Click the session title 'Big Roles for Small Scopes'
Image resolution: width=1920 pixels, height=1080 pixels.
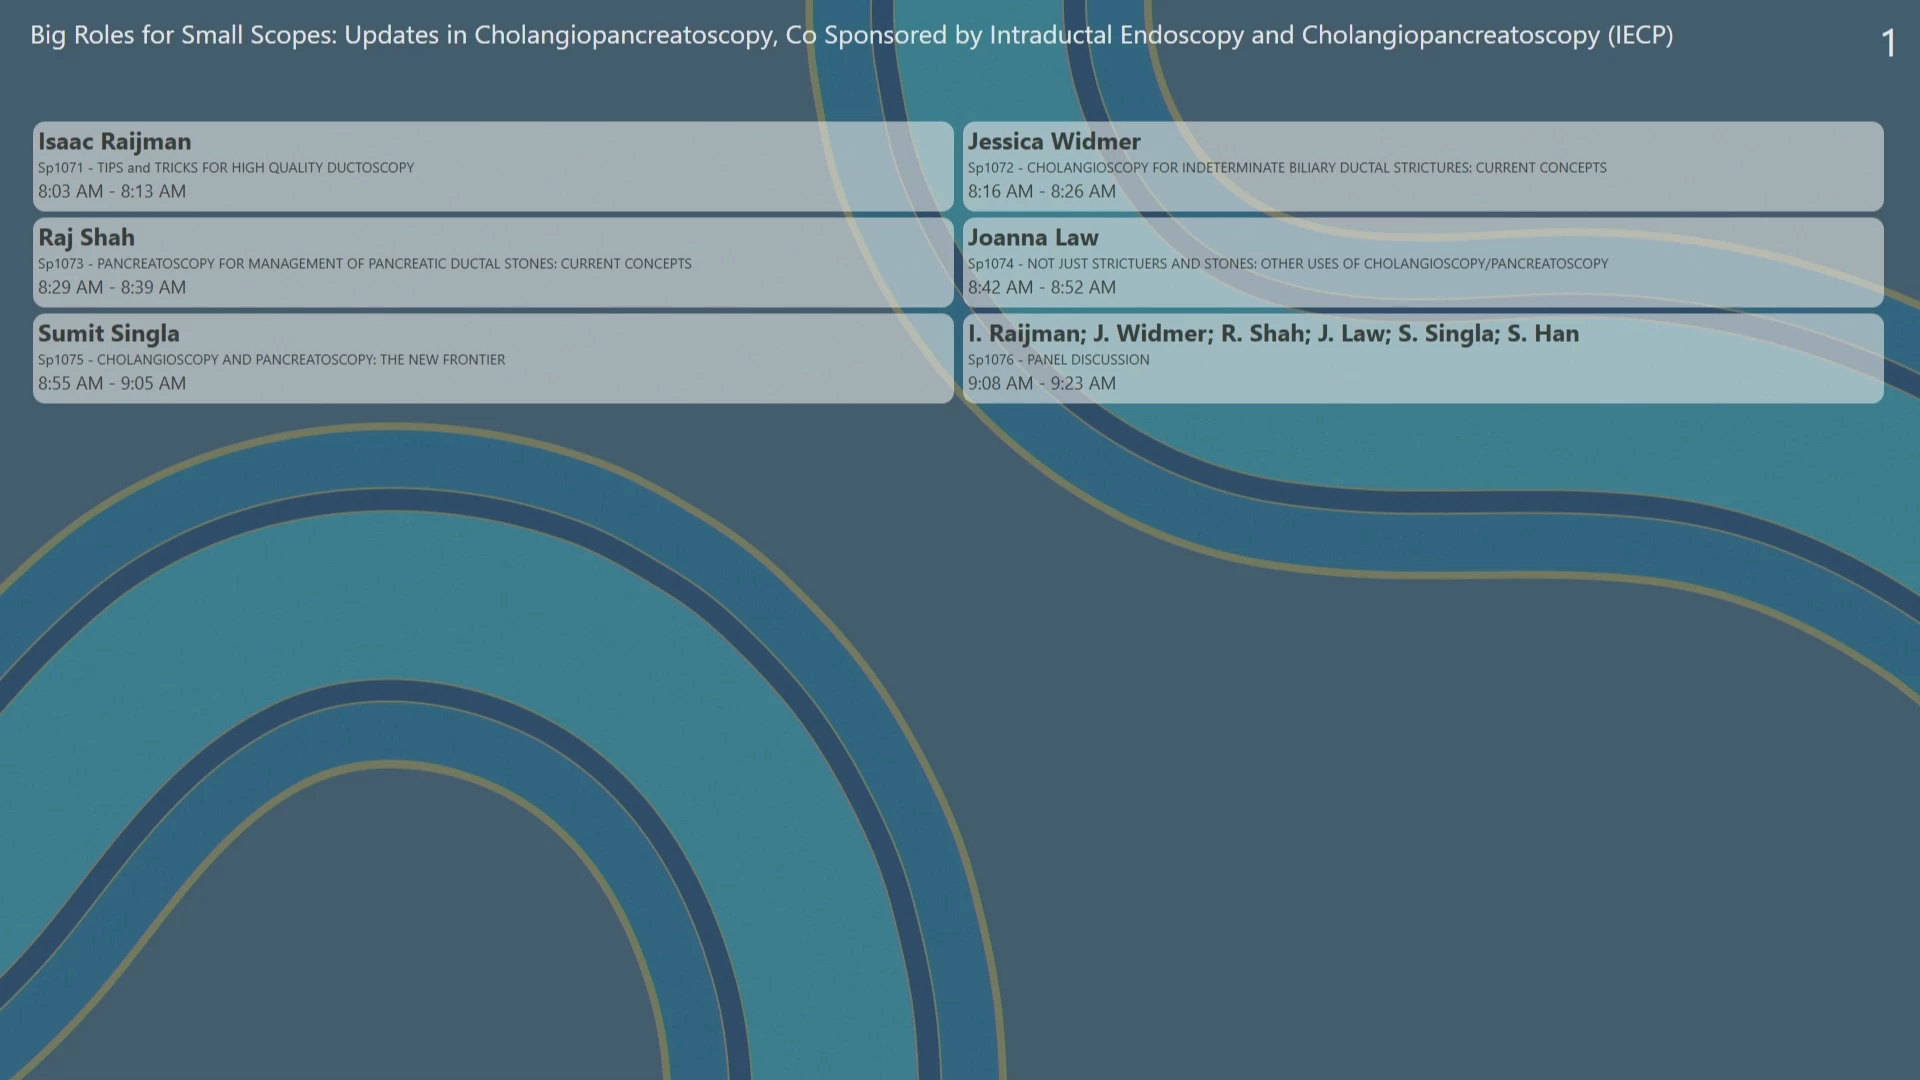851,36
